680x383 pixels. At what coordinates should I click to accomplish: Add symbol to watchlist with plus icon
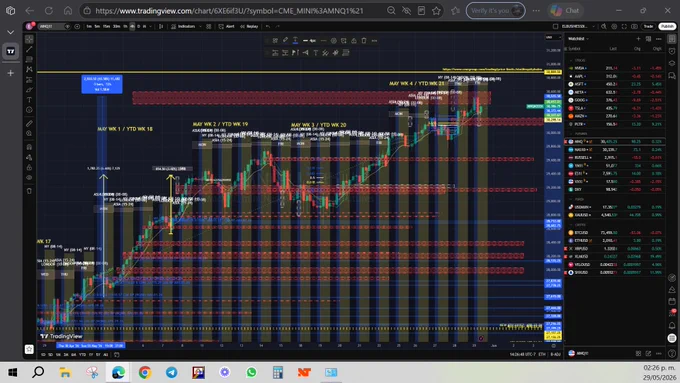(638, 39)
